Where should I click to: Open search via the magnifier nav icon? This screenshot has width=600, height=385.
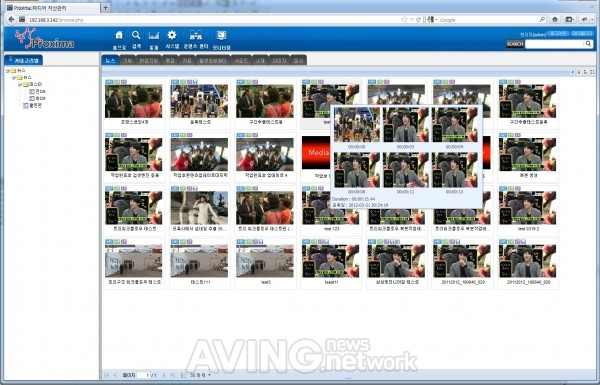pyautogui.click(x=136, y=35)
